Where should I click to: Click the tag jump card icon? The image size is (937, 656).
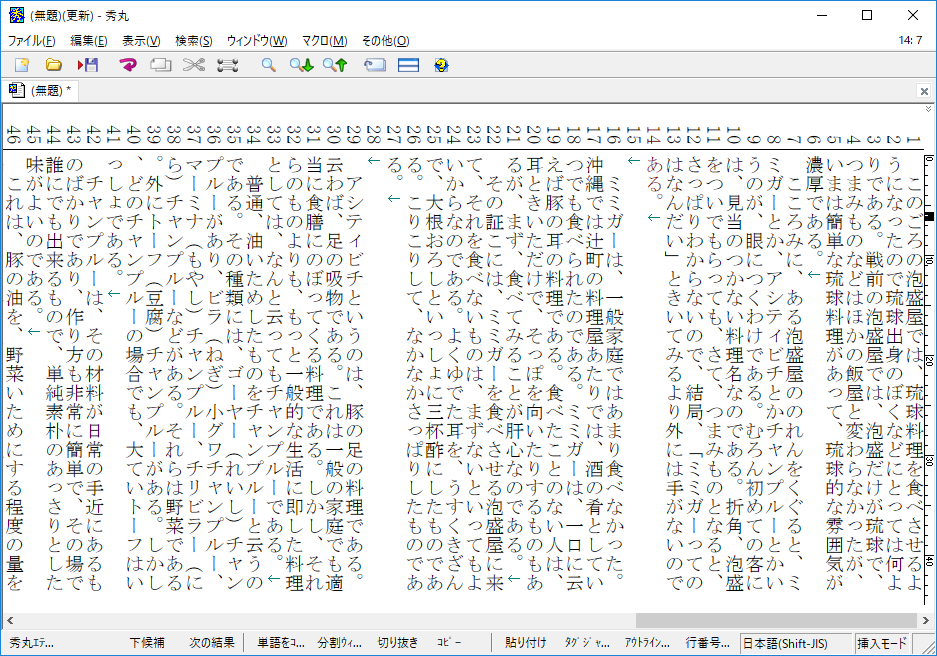pos(375,65)
